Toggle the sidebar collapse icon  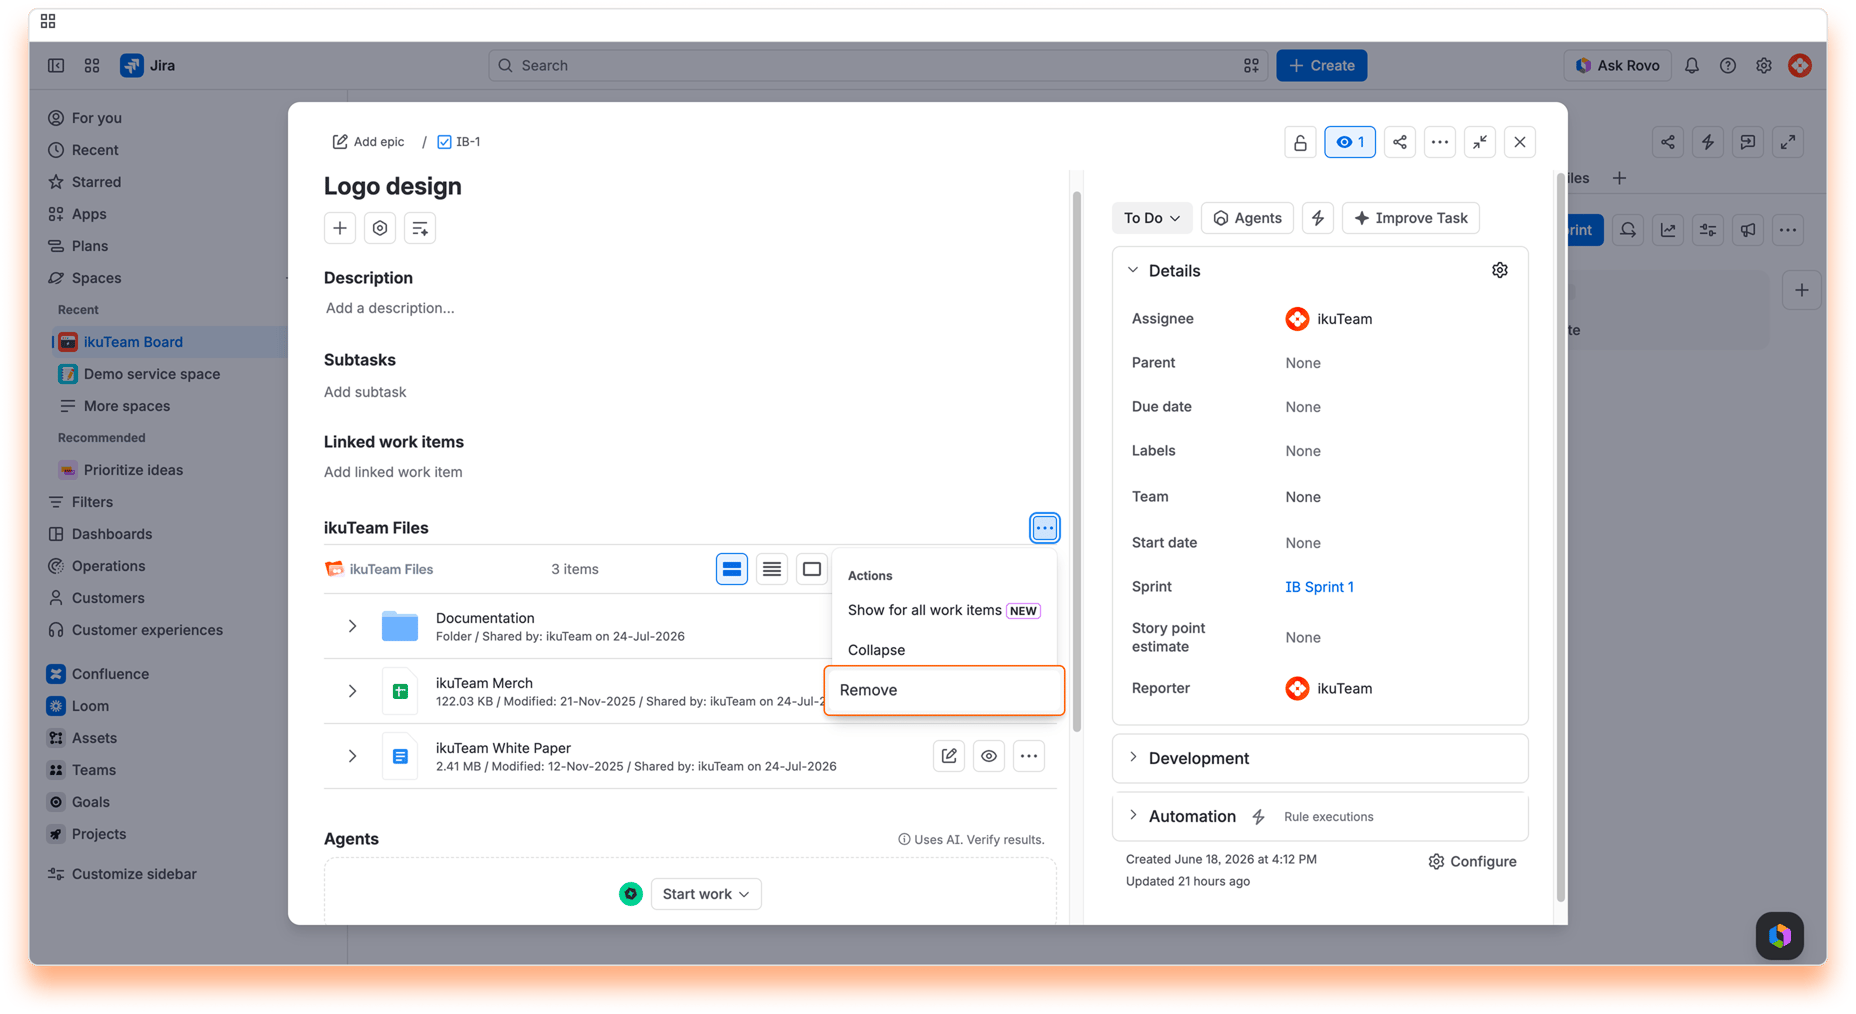56,65
